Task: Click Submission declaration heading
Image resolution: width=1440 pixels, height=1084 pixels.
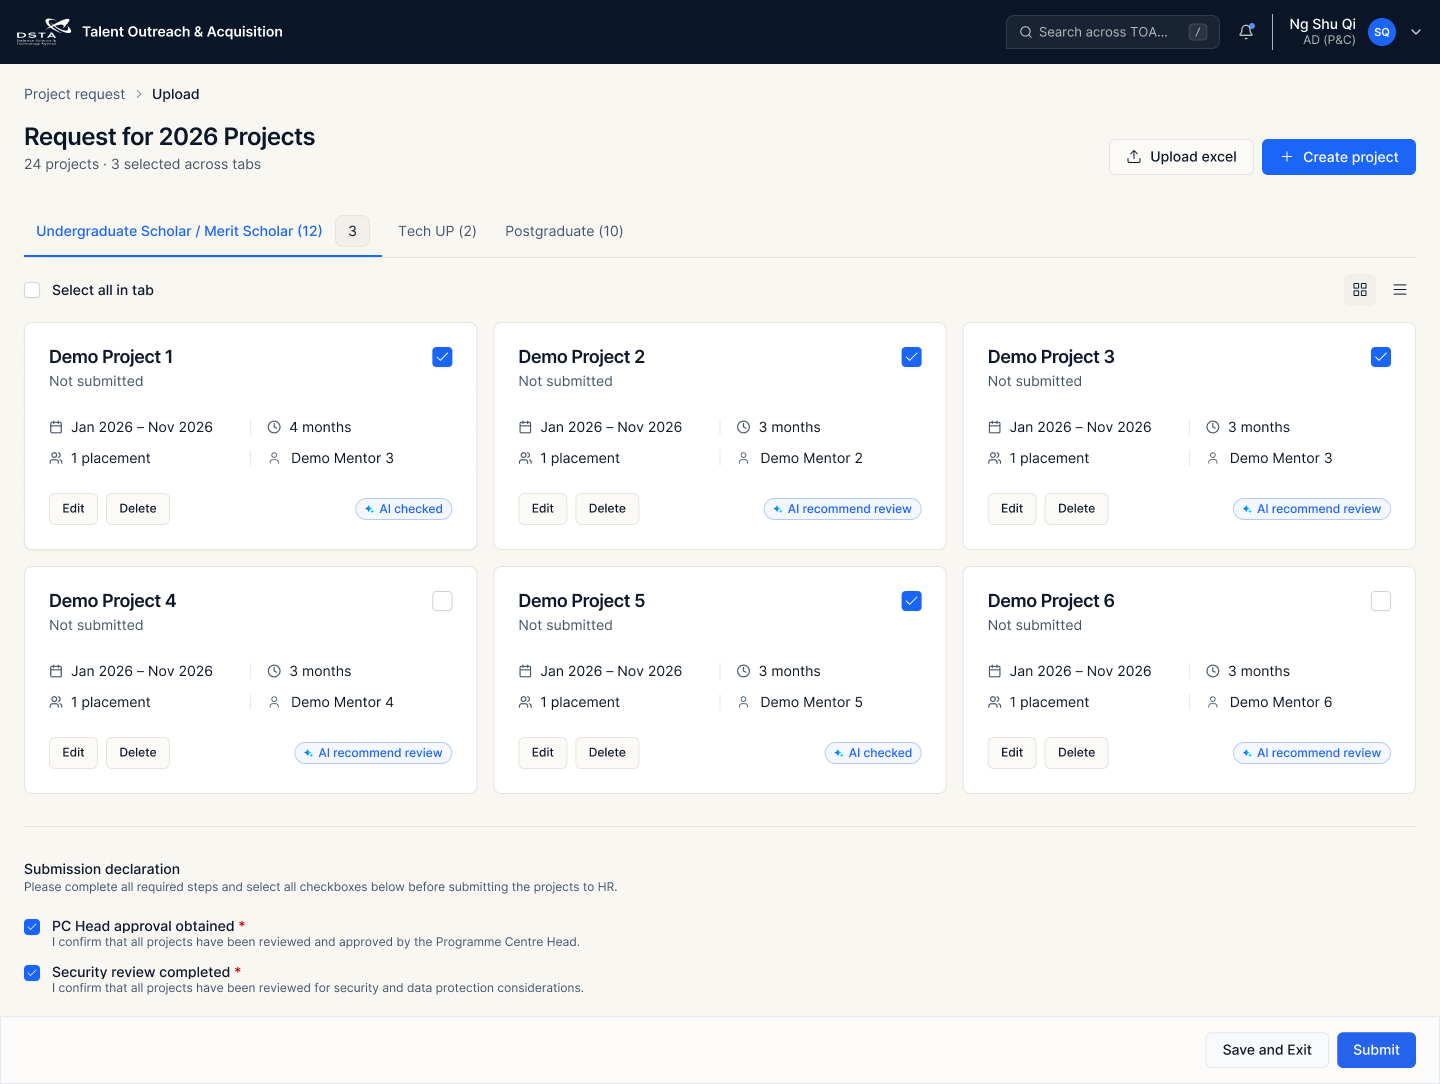Action: click(102, 869)
